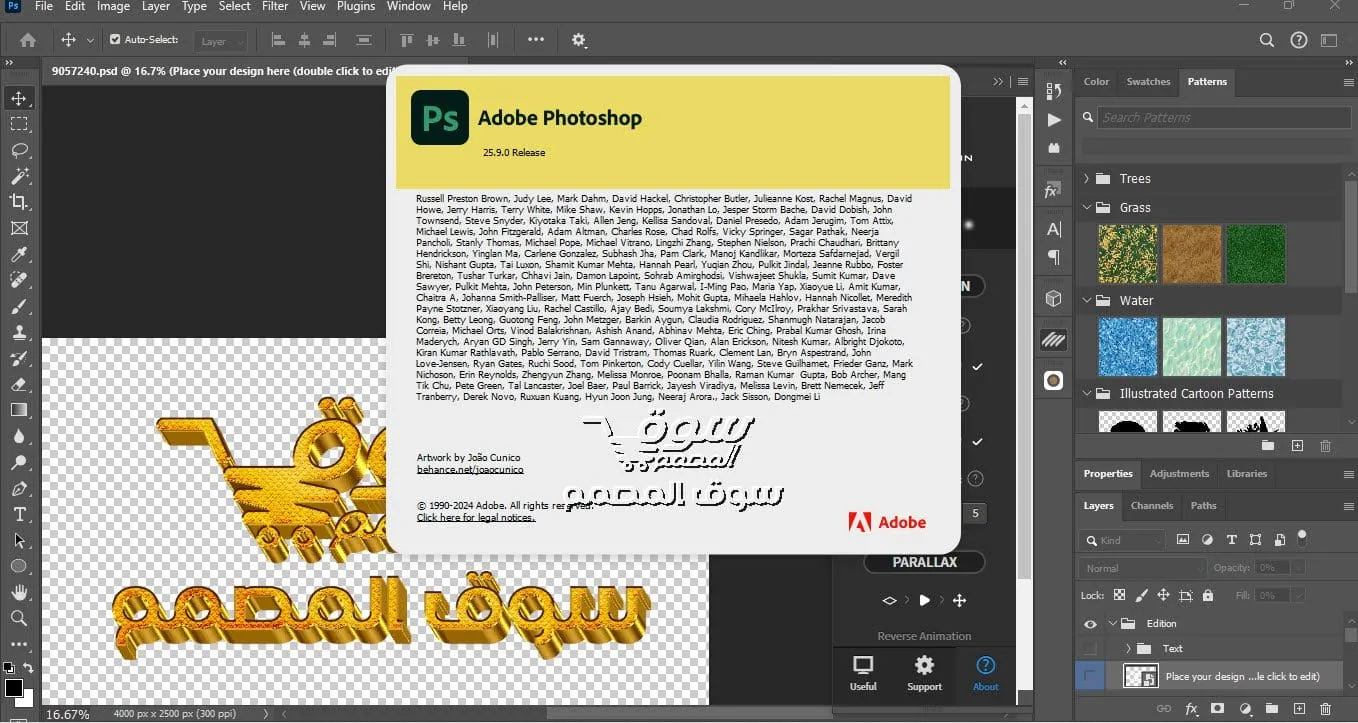1358x723 pixels.
Task: Collapse the Water pattern folder
Action: click(x=1087, y=300)
